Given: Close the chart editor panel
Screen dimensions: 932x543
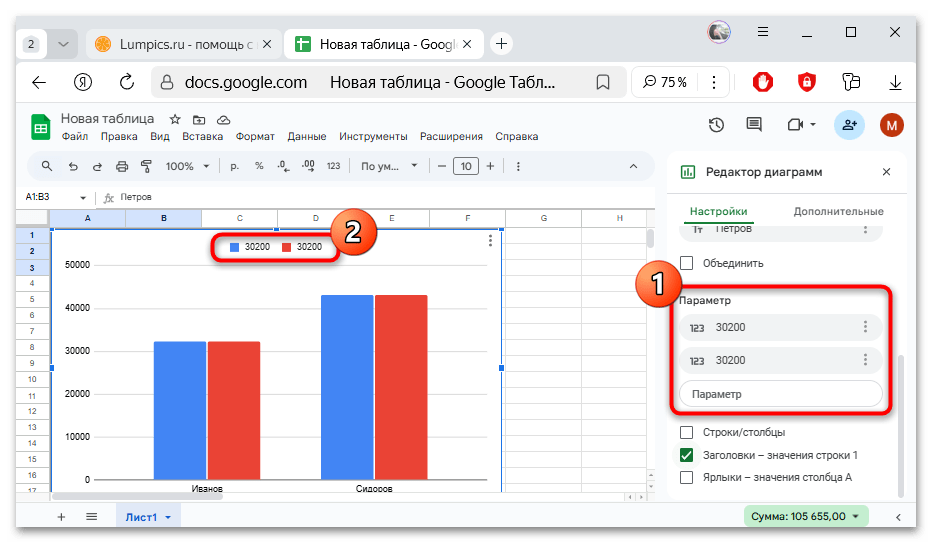Looking at the screenshot, I should (886, 172).
